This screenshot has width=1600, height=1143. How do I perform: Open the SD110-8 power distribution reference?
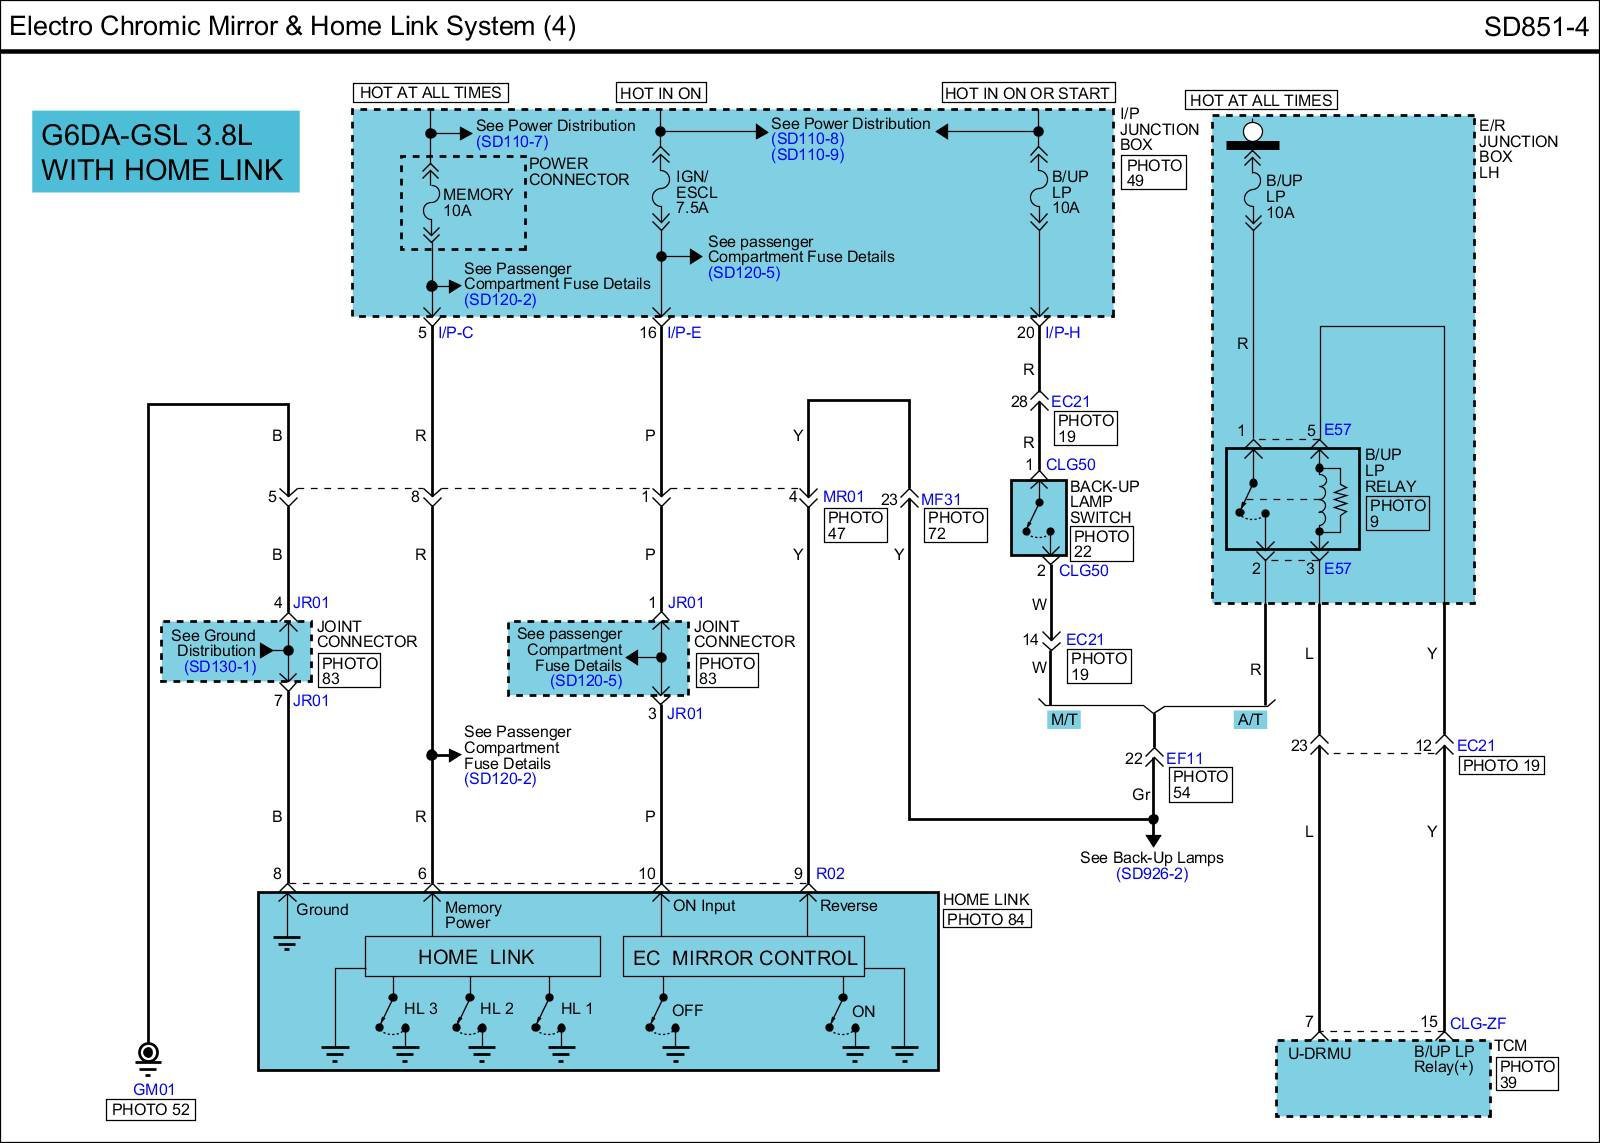click(807, 139)
